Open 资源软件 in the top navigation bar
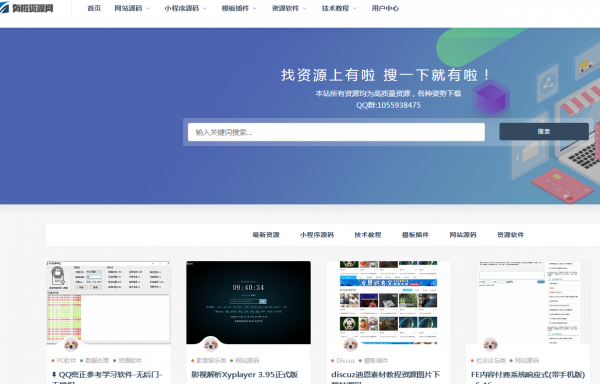 (x=285, y=8)
